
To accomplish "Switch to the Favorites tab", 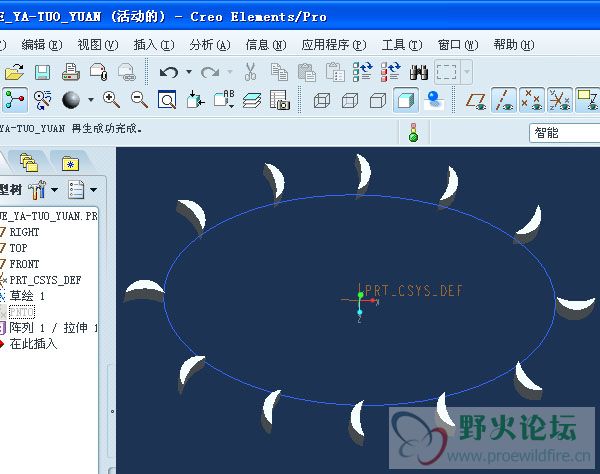I will 70,163.
